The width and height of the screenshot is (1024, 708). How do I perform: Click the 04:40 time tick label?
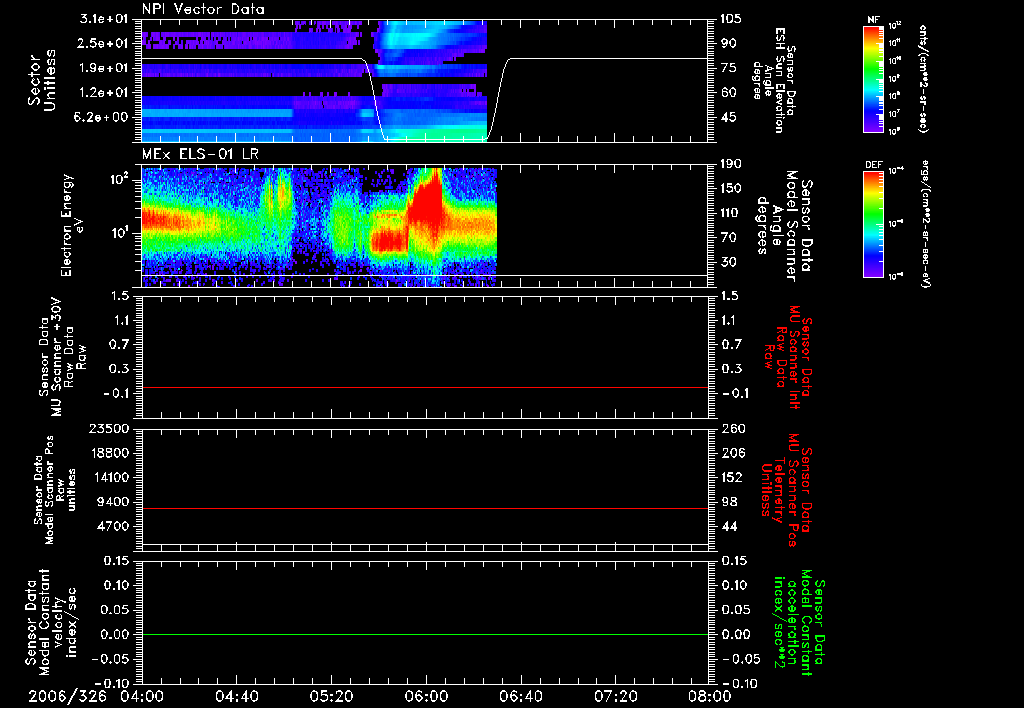236,697
